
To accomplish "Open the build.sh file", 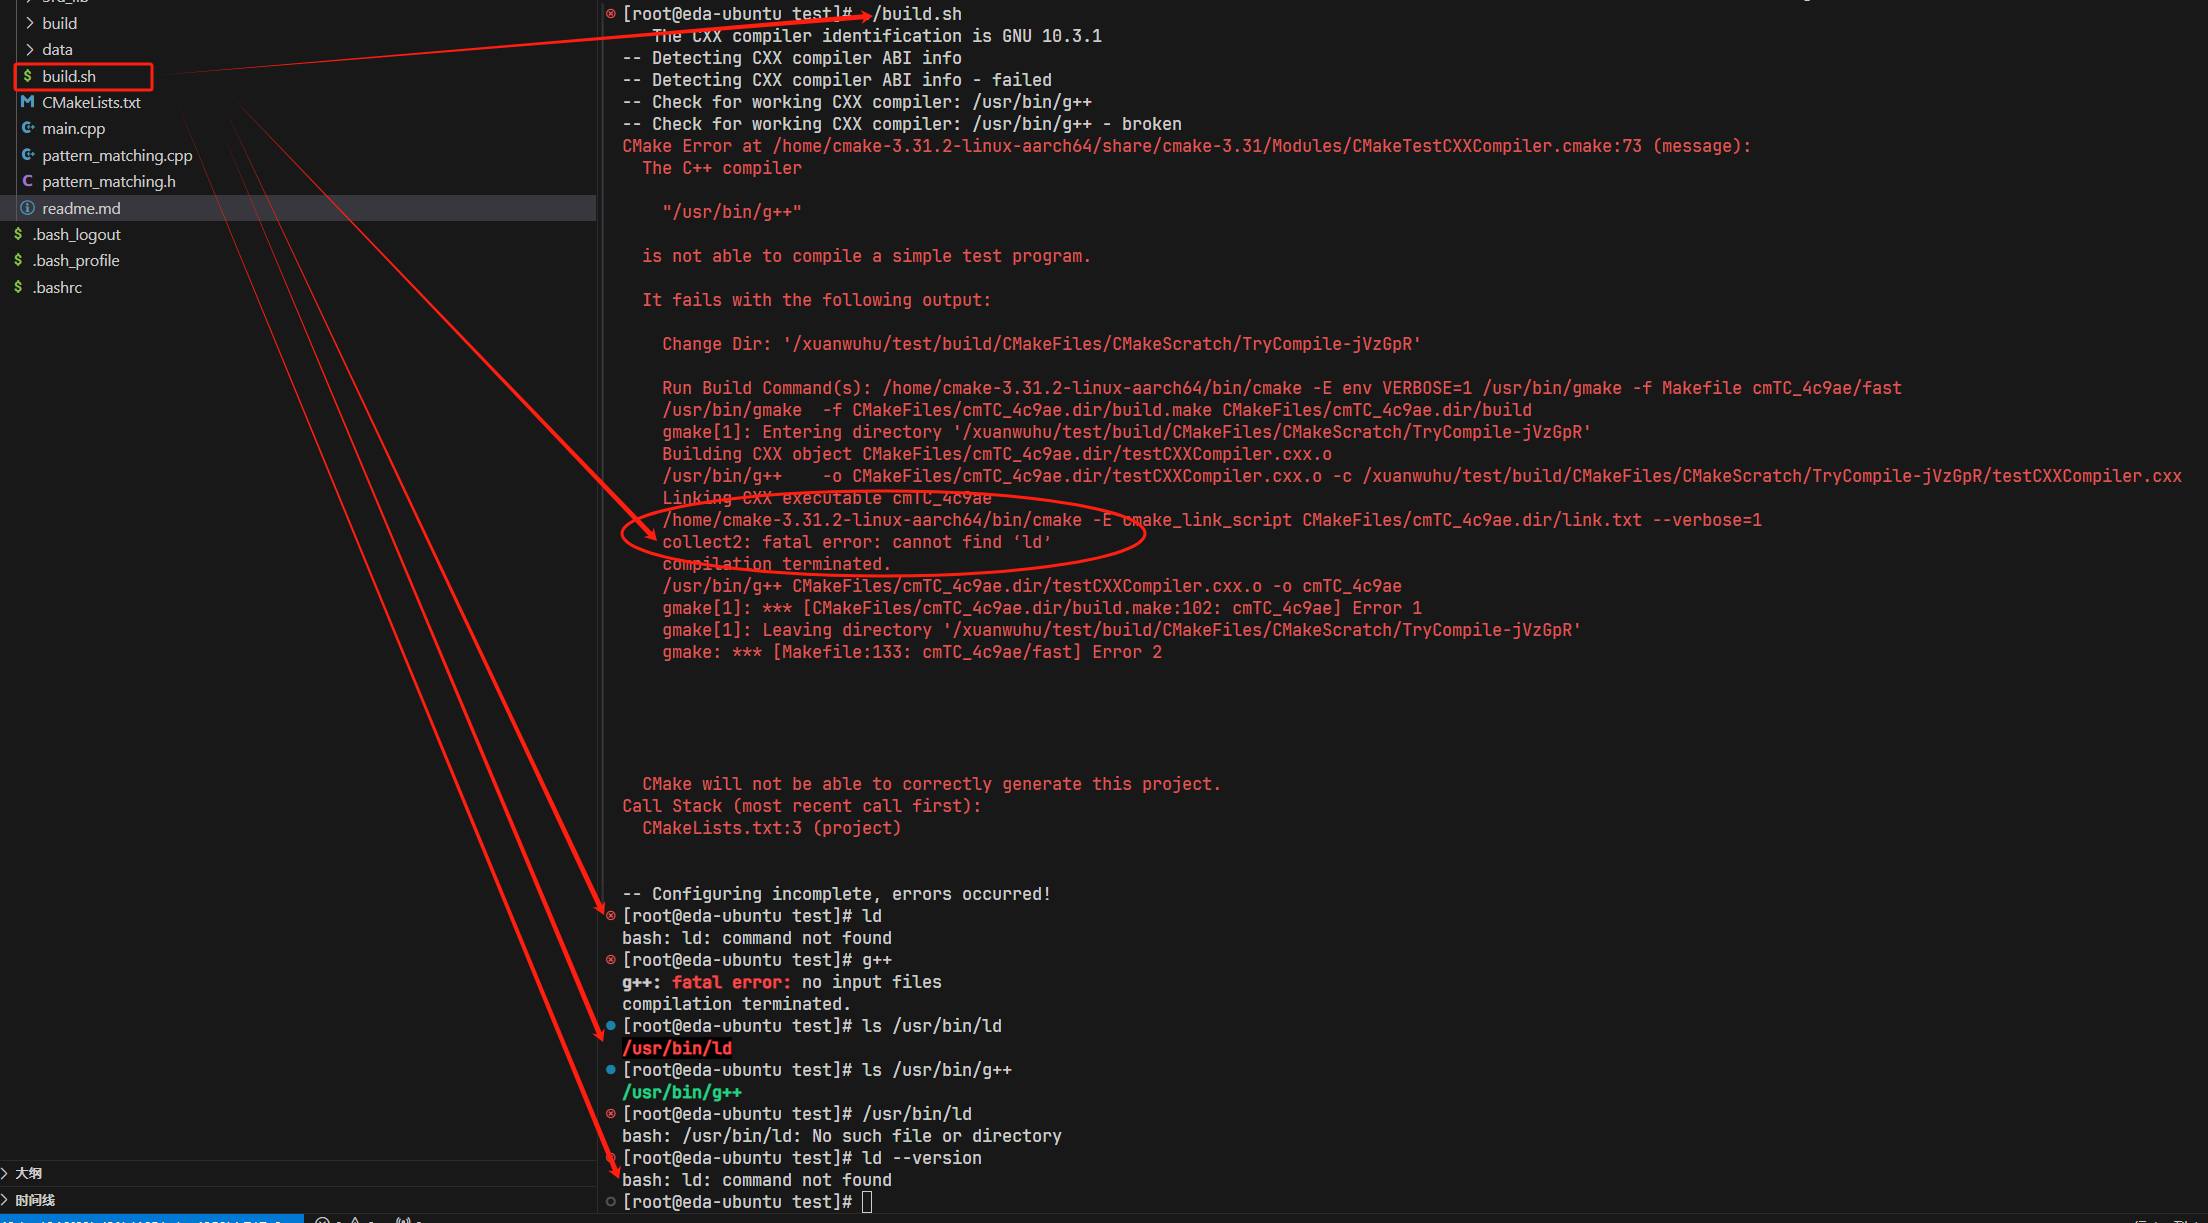I will tap(69, 76).
